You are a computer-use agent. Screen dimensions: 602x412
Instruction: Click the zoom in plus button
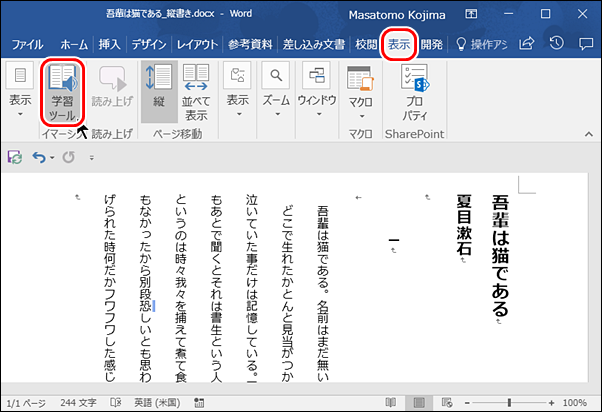click(552, 403)
